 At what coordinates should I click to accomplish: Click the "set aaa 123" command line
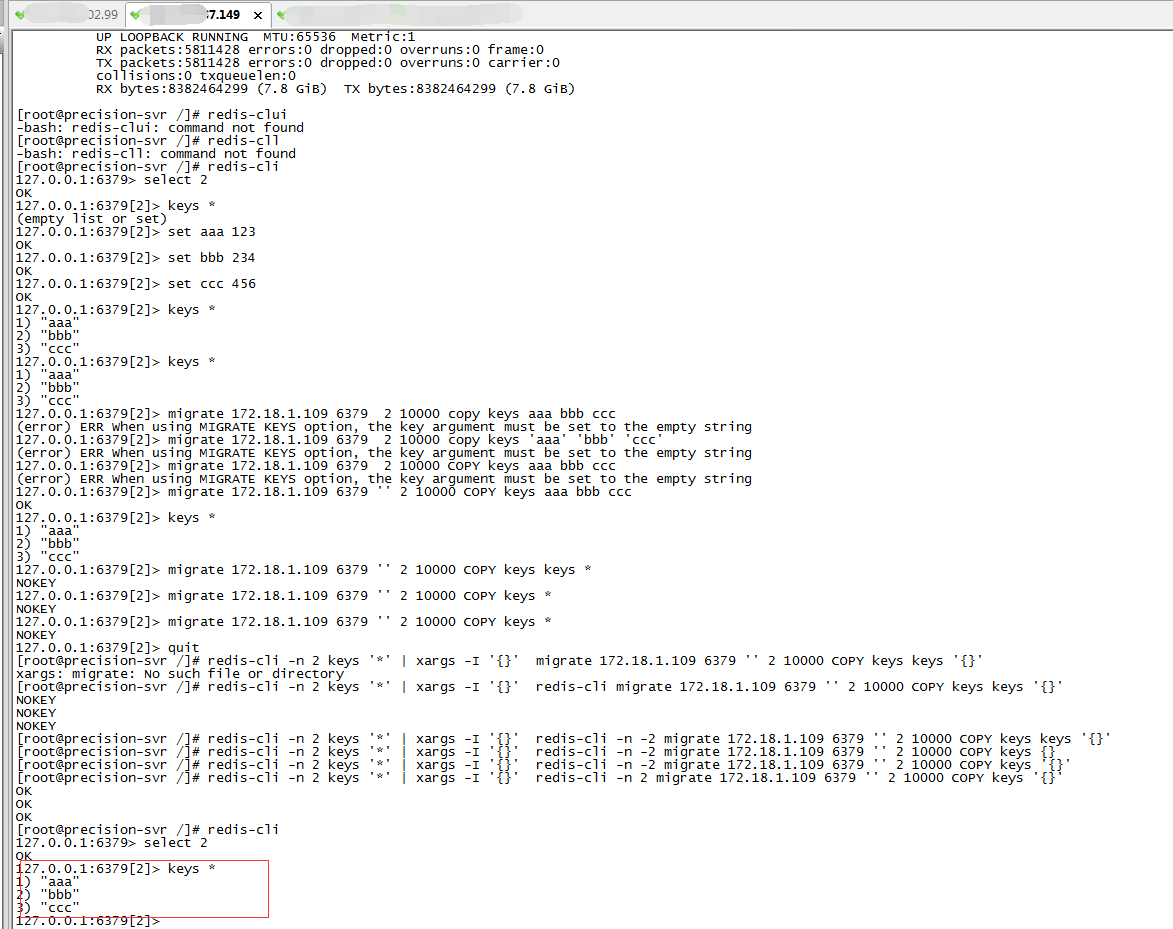coord(211,232)
